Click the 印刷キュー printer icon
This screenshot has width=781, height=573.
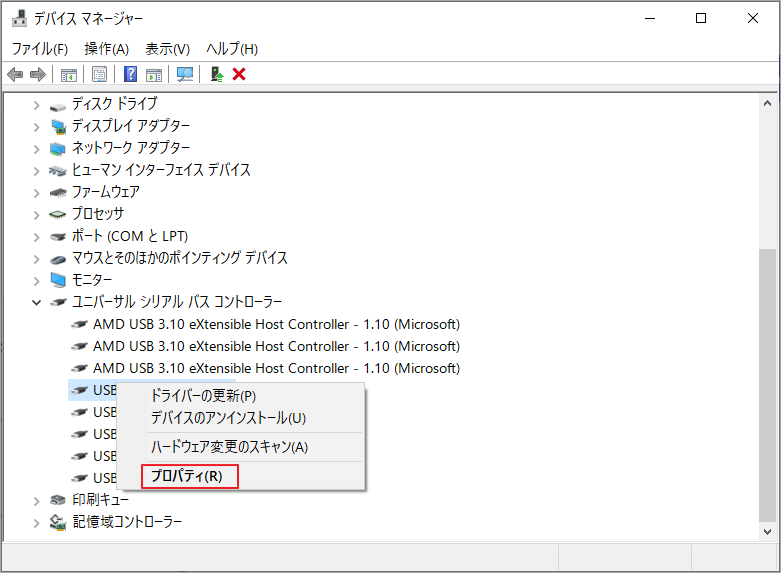tap(58, 499)
